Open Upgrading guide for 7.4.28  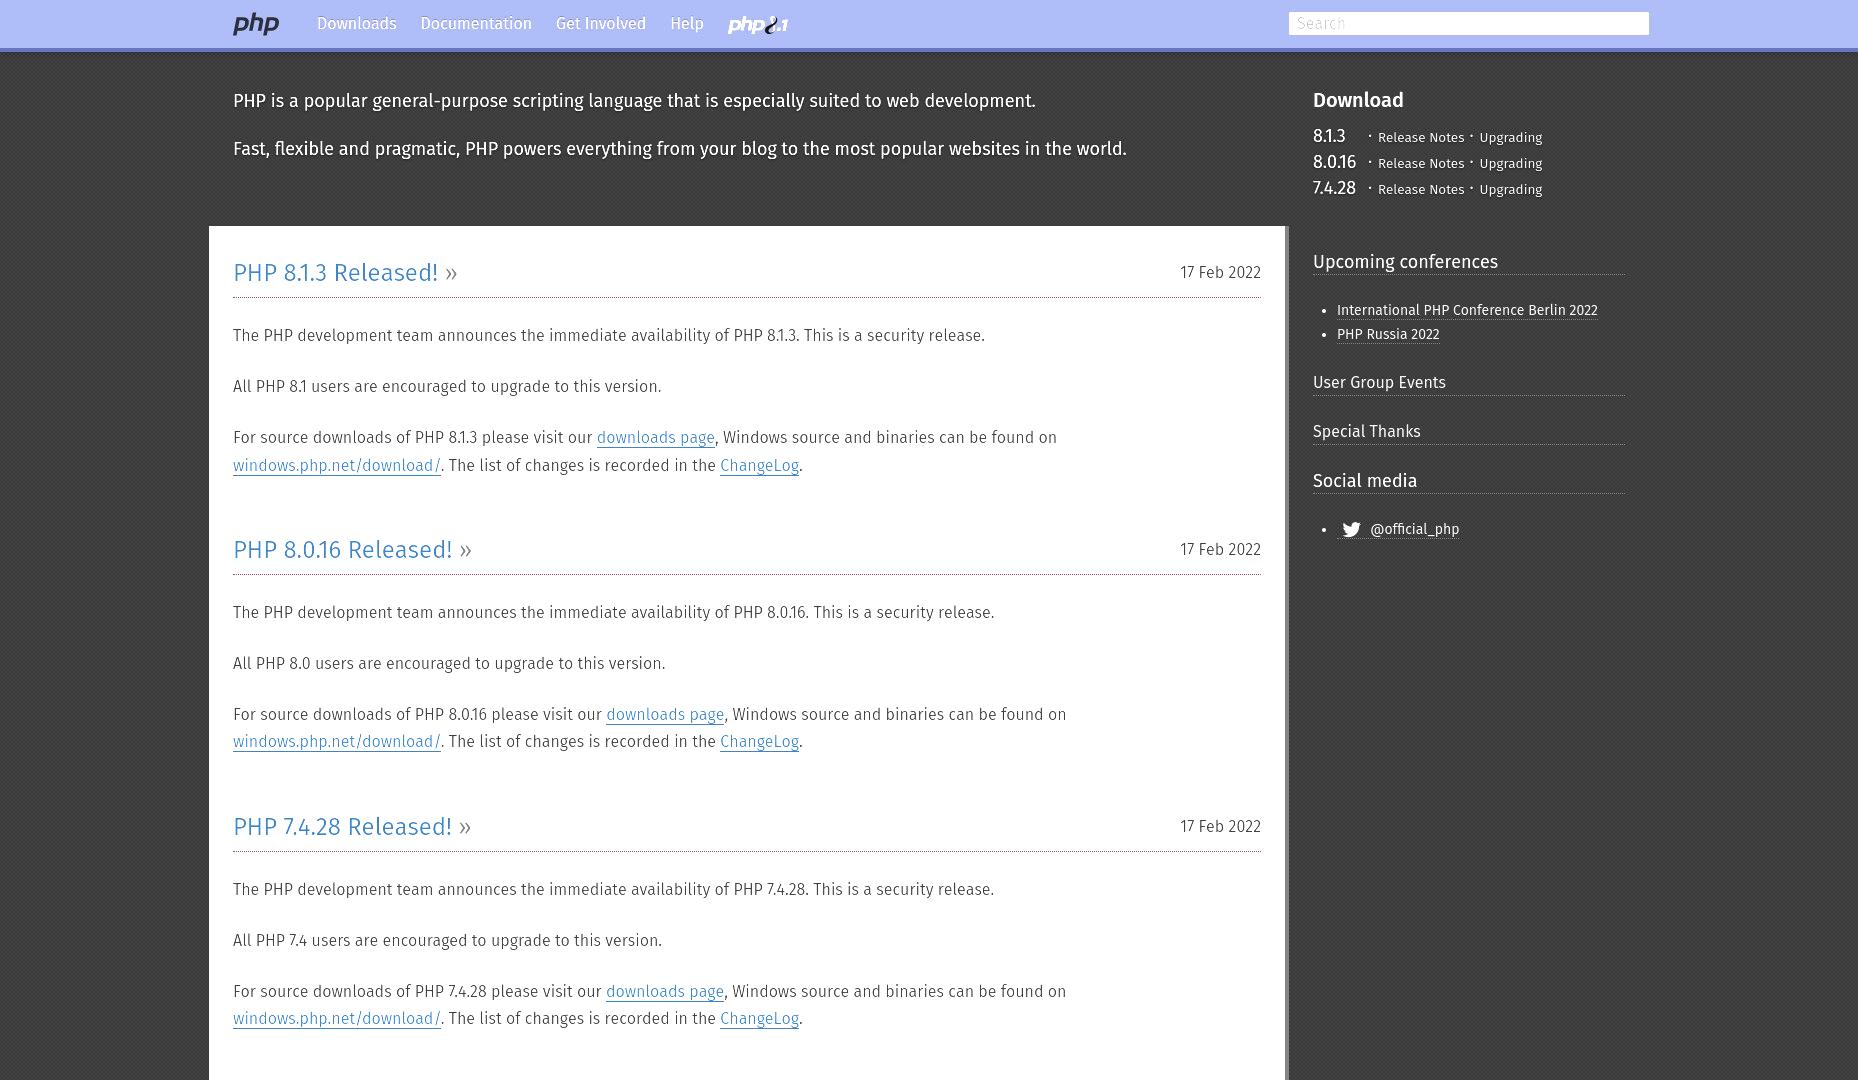coord(1510,189)
